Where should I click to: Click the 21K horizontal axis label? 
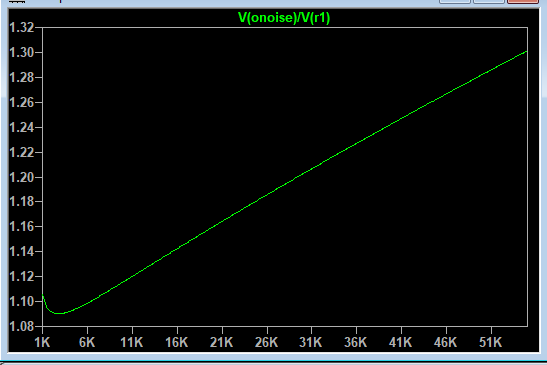coord(222,342)
